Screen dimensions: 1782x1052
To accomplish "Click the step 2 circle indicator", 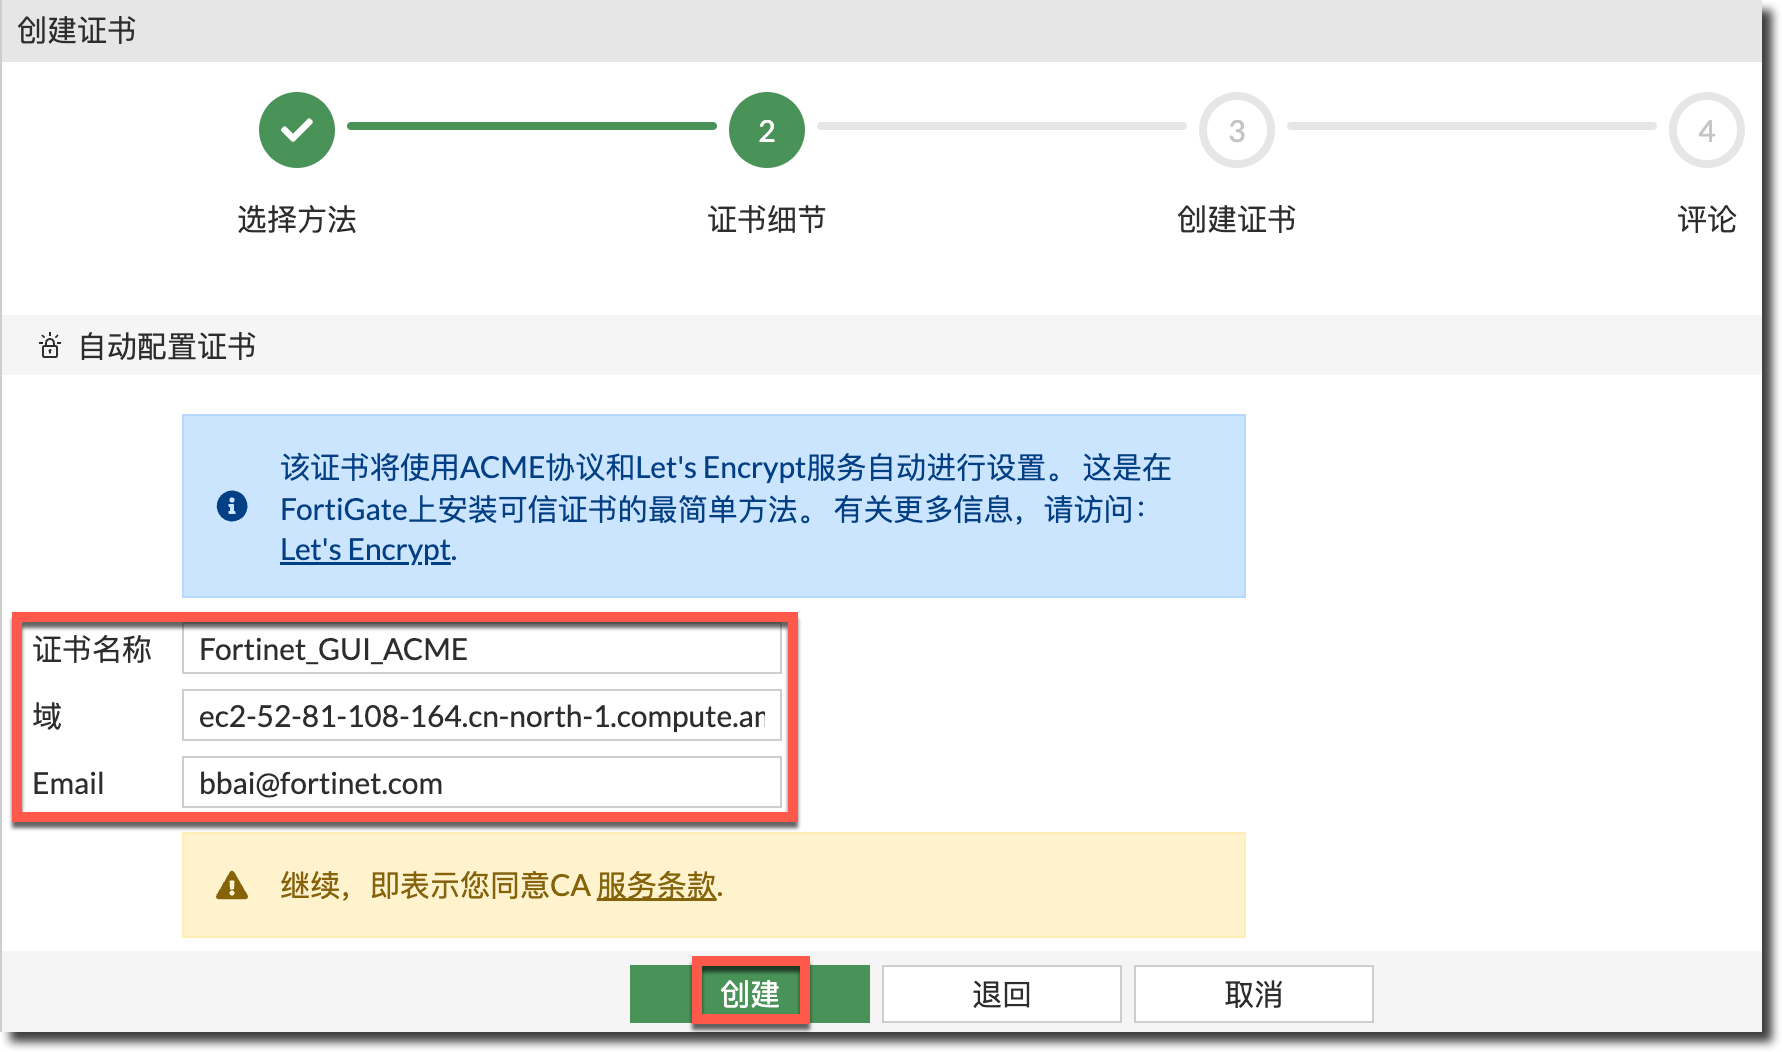I will pos(766,130).
